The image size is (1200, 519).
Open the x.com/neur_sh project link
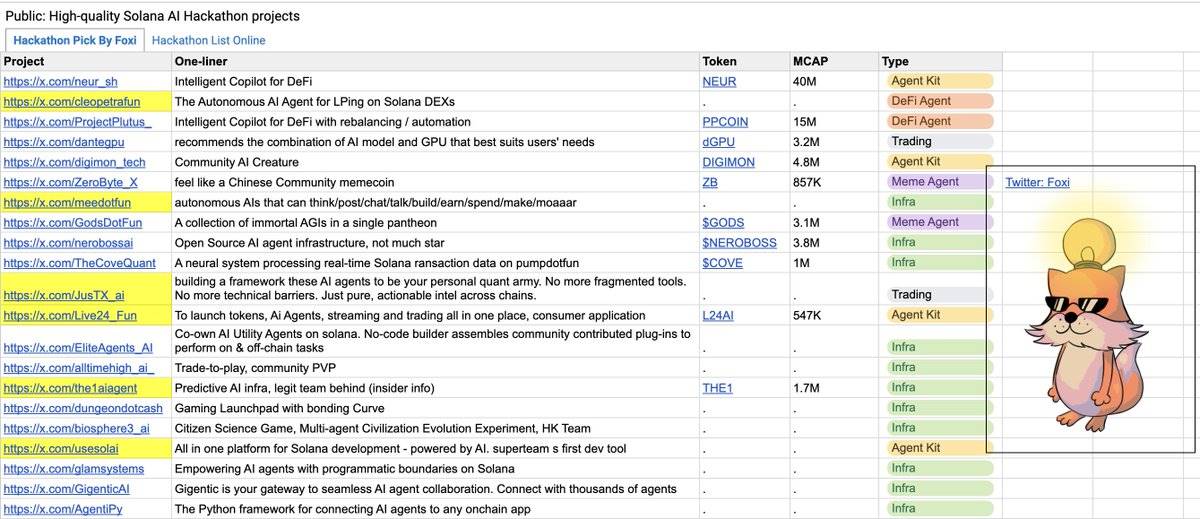tap(61, 81)
